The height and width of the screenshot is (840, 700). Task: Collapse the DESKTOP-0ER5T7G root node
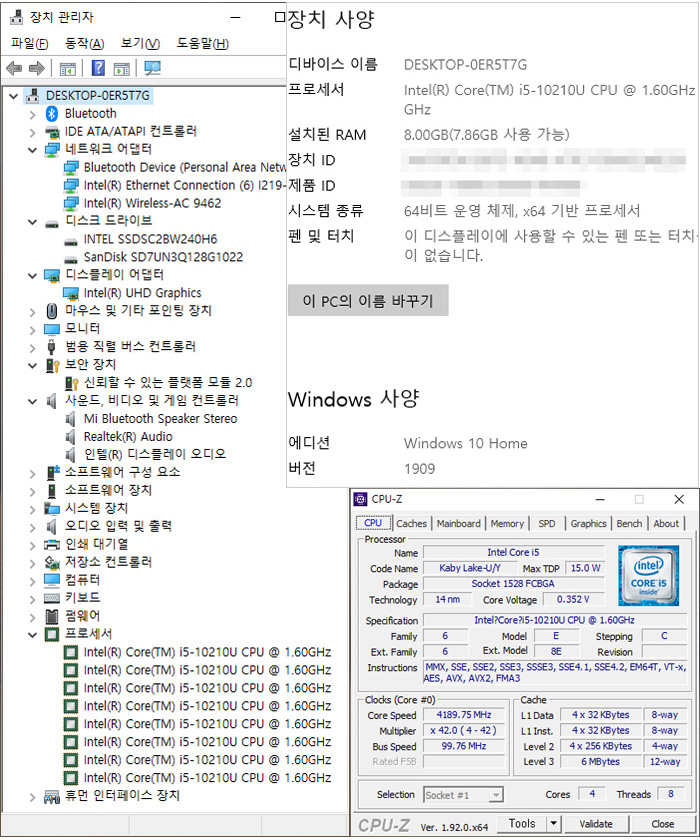[13, 96]
